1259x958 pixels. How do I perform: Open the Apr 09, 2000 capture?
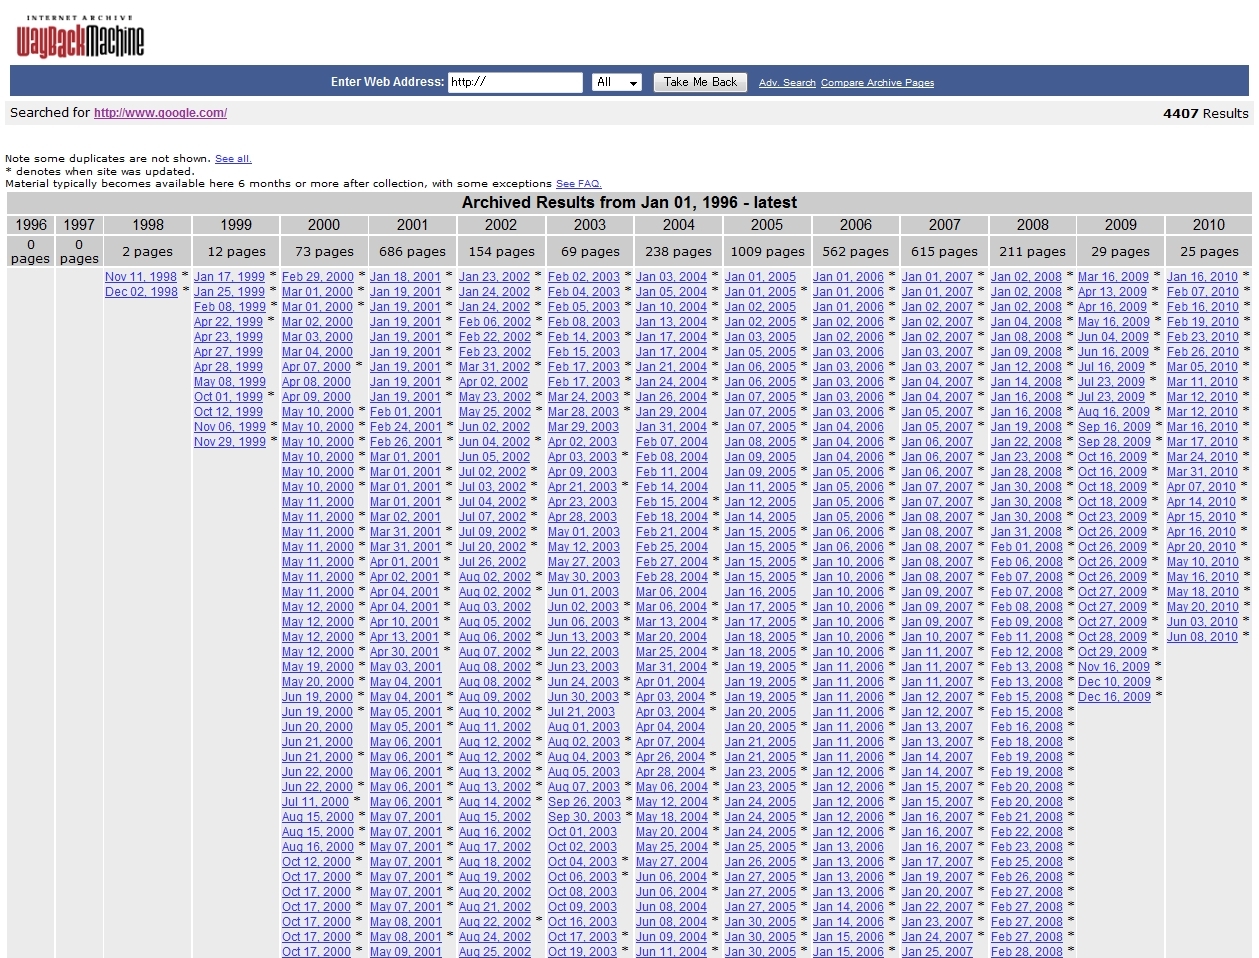[316, 397]
